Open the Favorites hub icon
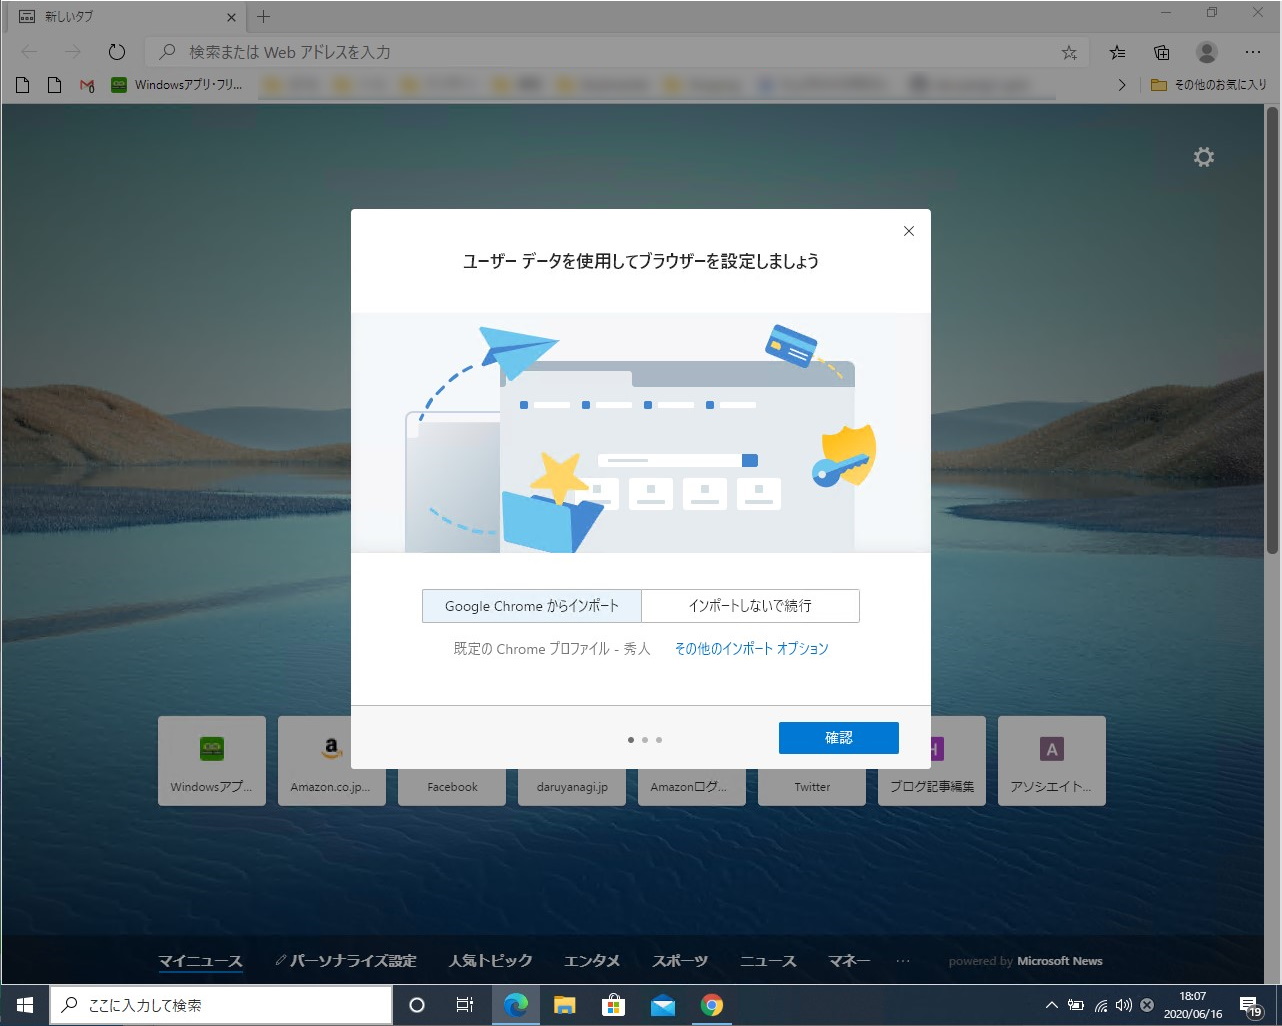The image size is (1282, 1026). pyautogui.click(x=1117, y=52)
